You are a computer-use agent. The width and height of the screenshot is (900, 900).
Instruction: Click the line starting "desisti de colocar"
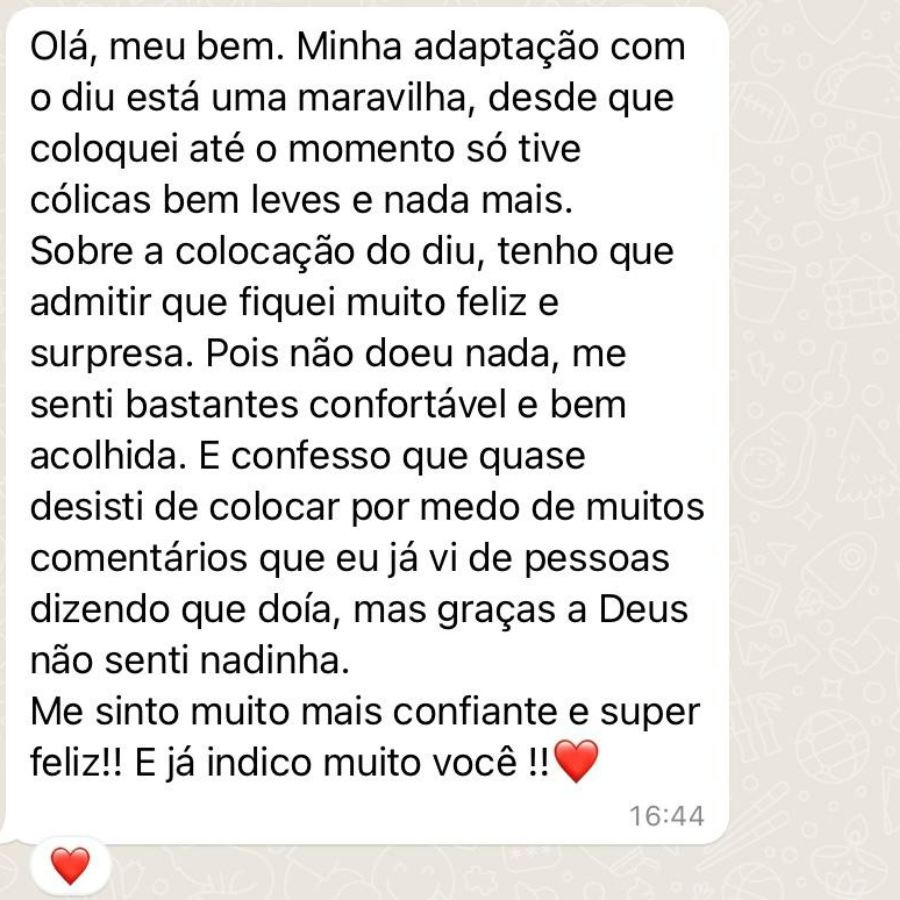pos(367,507)
